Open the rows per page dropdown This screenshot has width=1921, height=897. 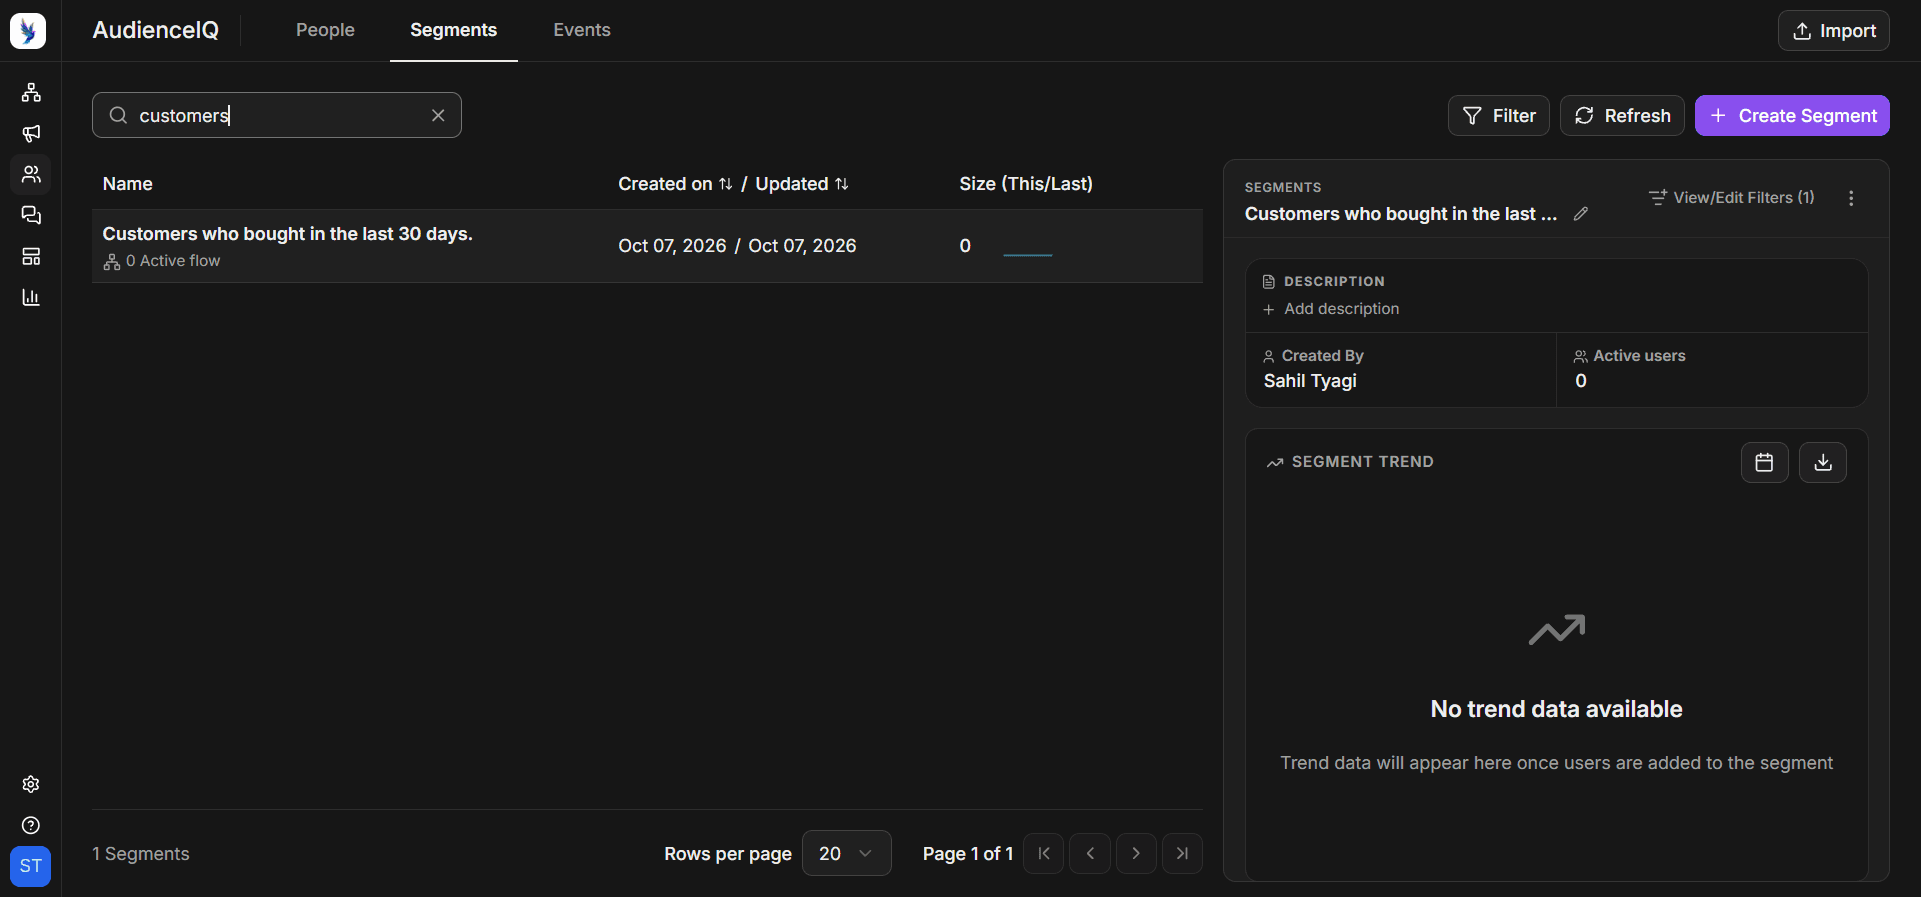[846, 853]
